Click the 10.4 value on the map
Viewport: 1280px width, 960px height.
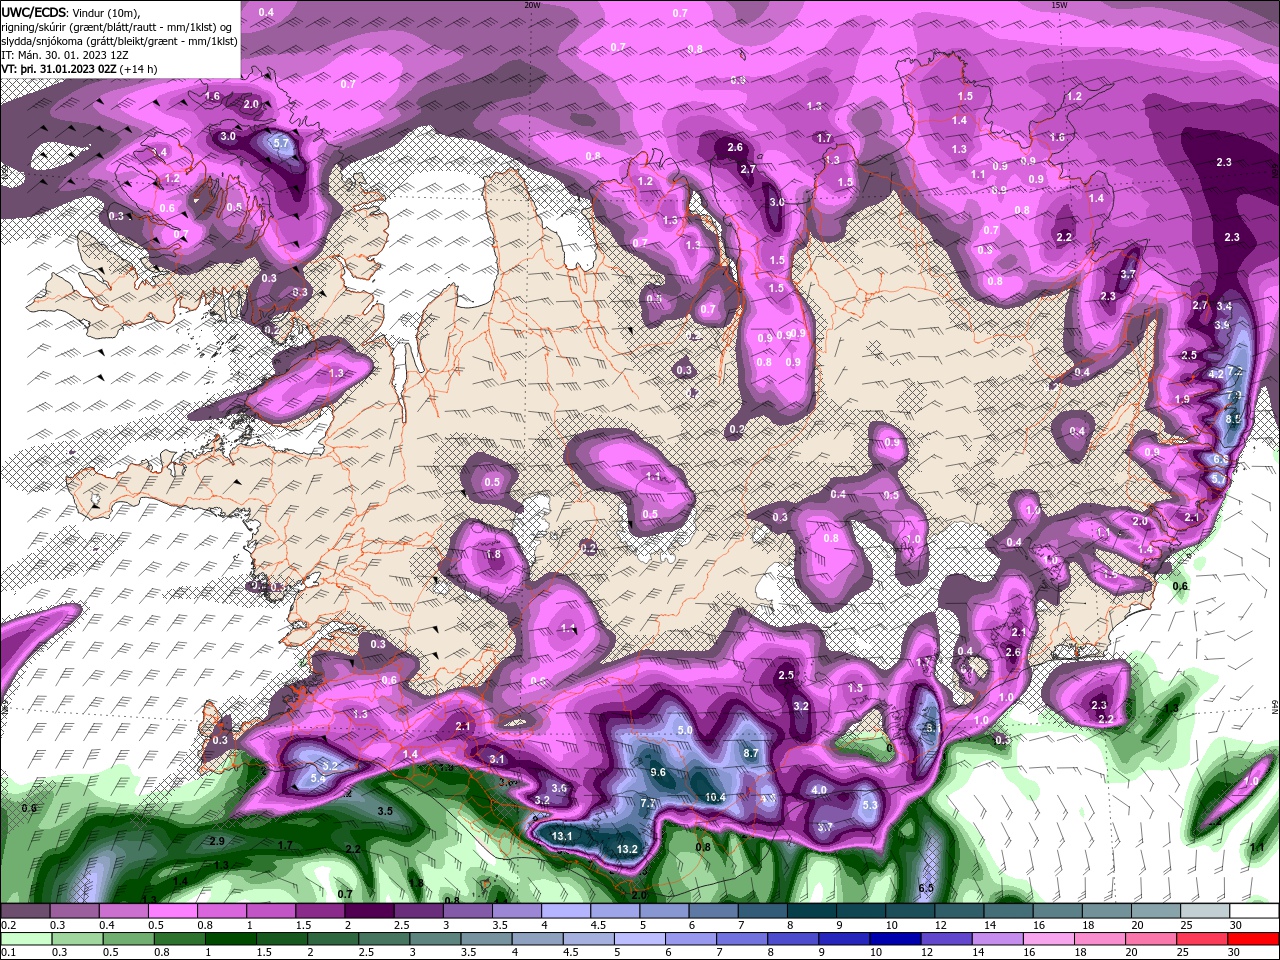point(714,797)
